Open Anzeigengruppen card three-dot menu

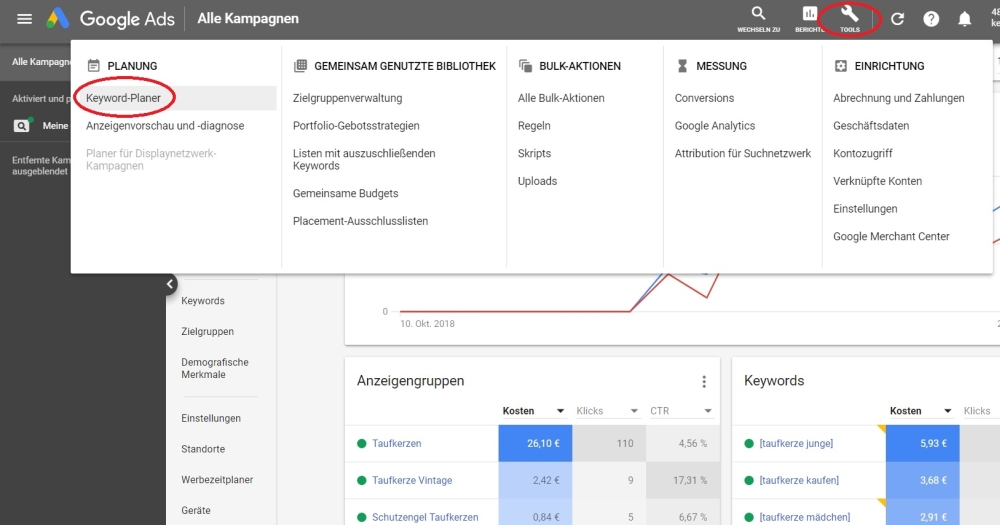[704, 381]
